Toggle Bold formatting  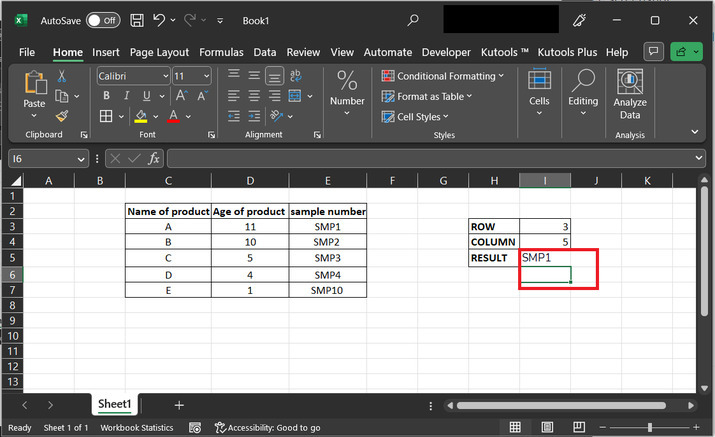tap(105, 96)
